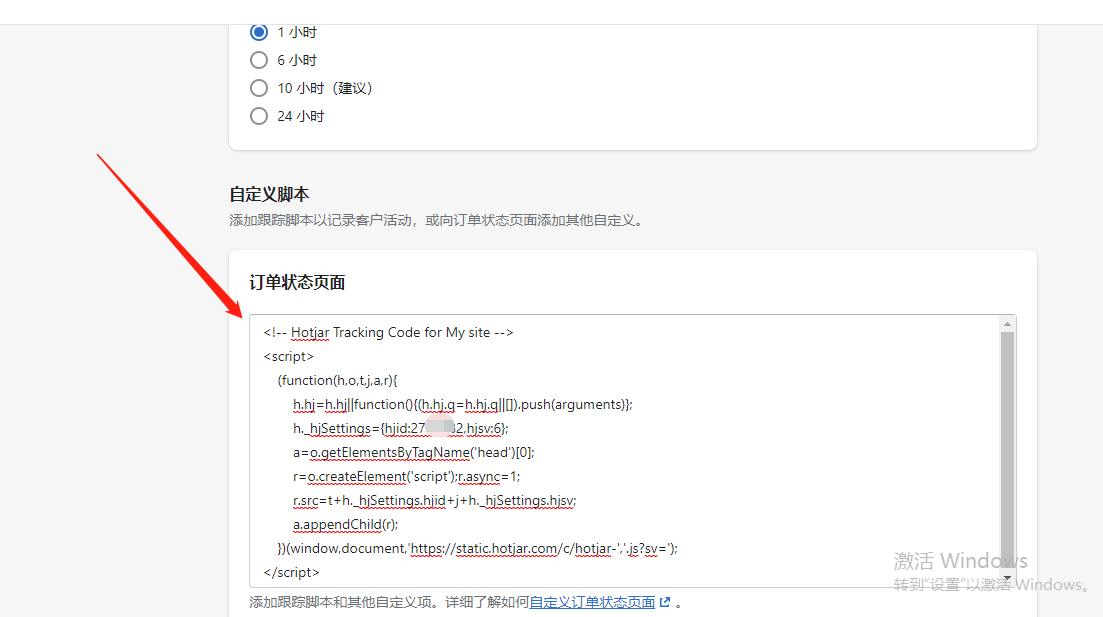This screenshot has height=617, width=1103.
Task: Click the h.hj=h.hj||function() code line
Action: [463, 405]
